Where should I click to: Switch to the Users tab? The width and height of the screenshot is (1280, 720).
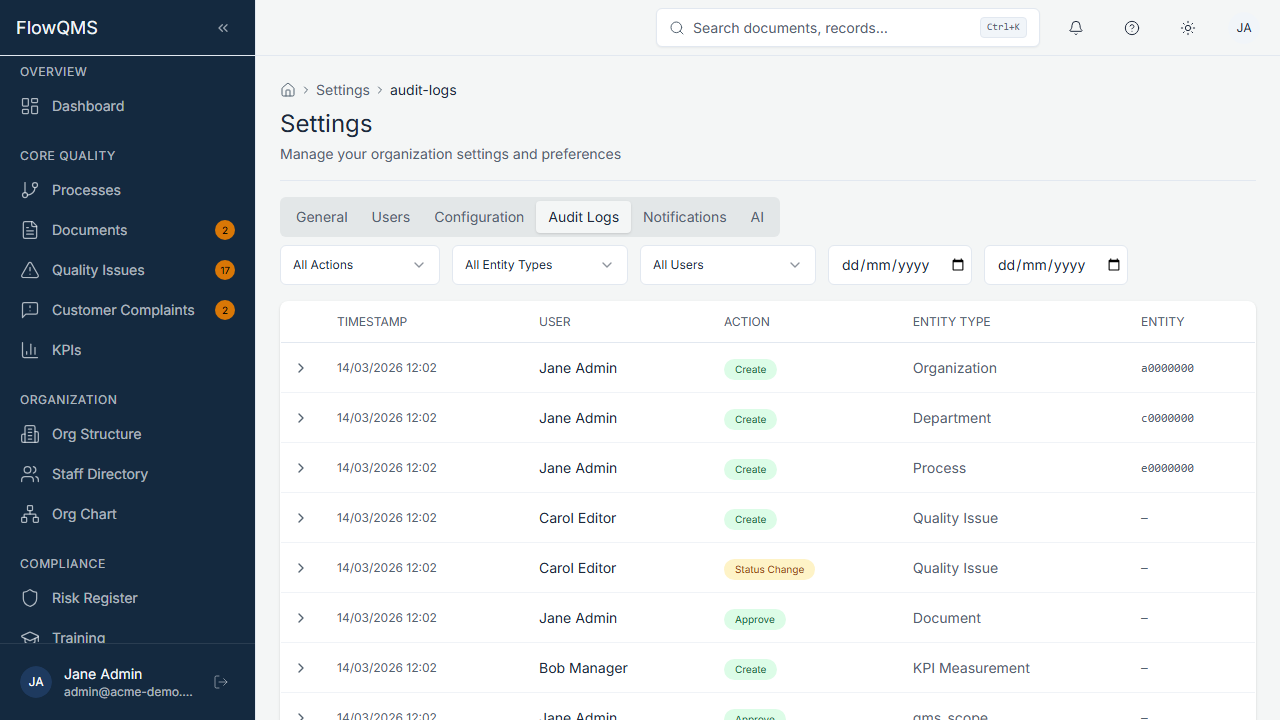[x=390, y=217]
